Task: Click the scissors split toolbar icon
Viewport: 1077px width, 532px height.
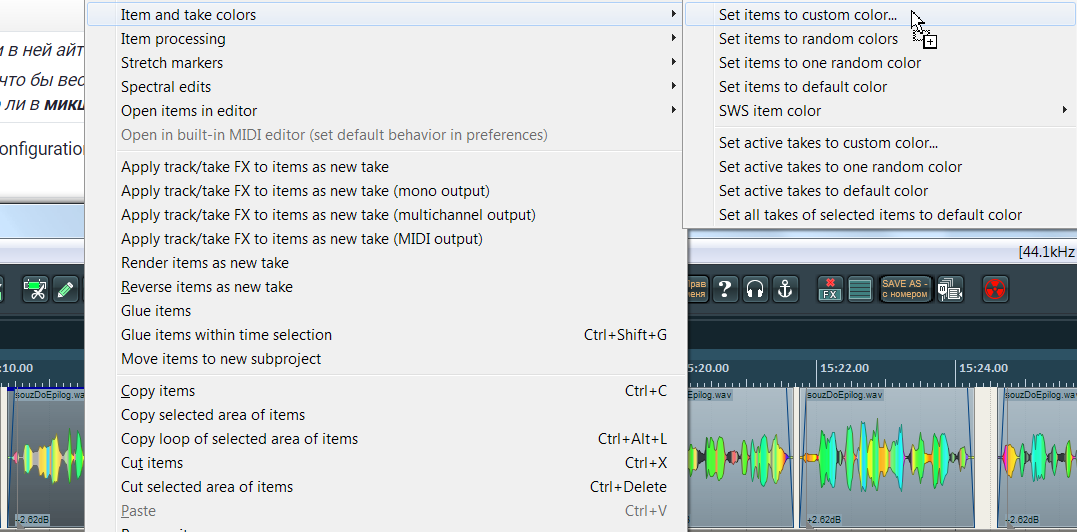Action: click(34, 290)
